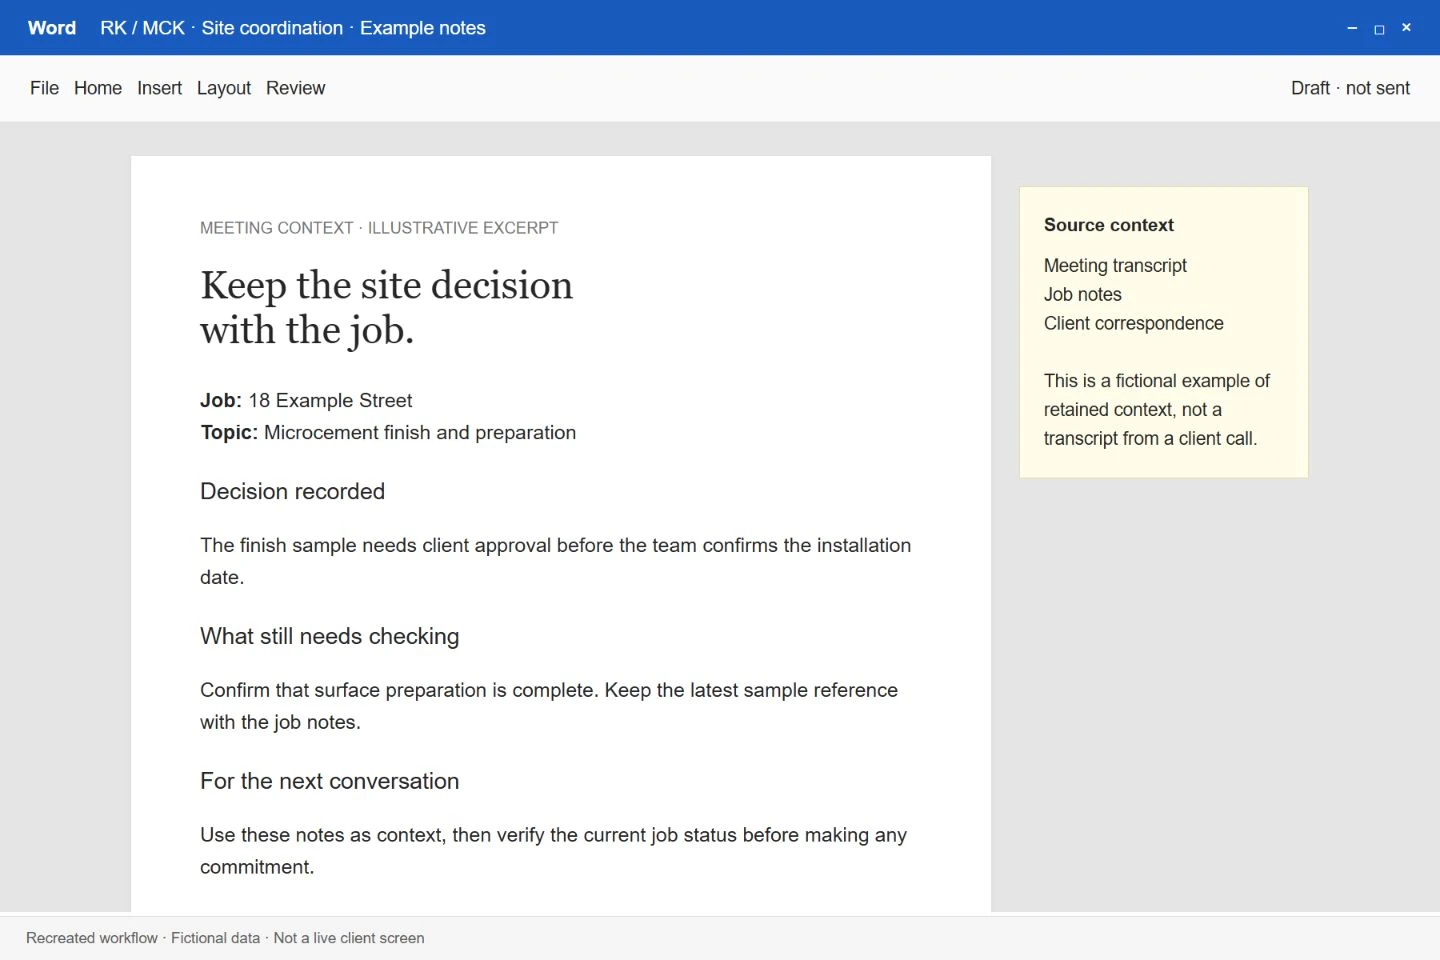This screenshot has height=960, width=1440.
Task: Maximize the Word window
Action: point(1379,28)
